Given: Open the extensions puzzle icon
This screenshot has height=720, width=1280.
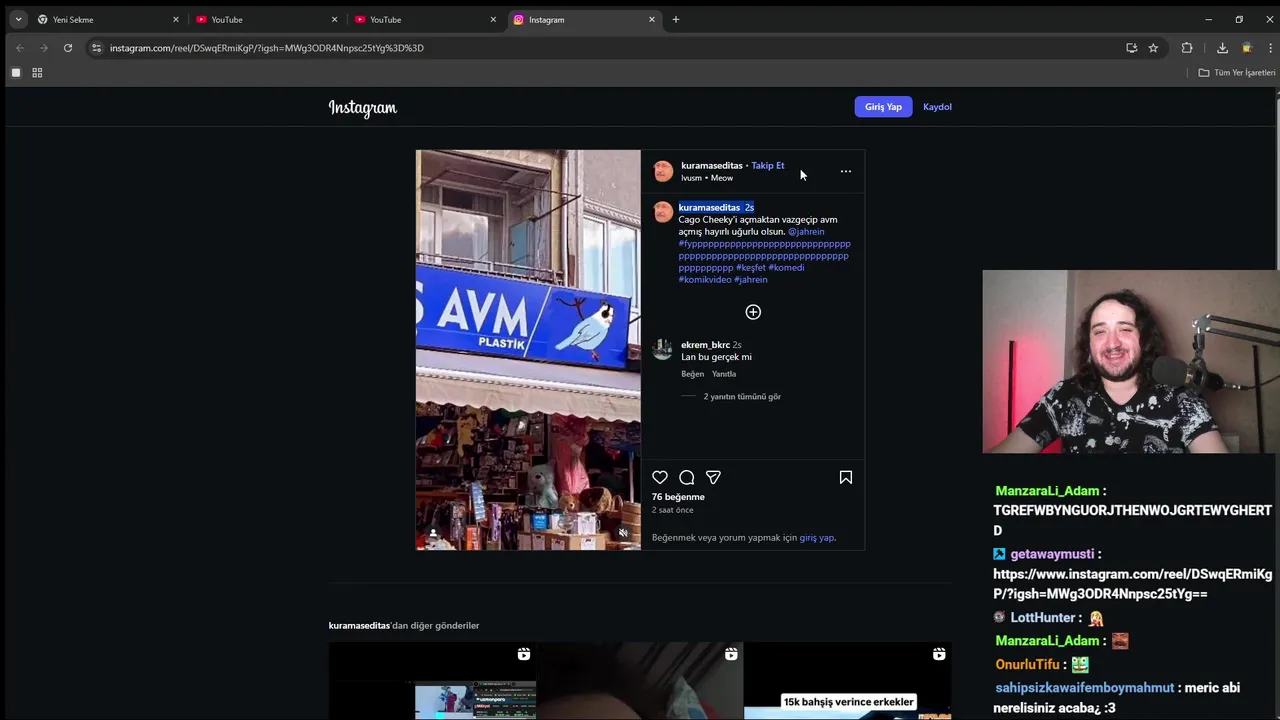Looking at the screenshot, I should coord(1187,48).
